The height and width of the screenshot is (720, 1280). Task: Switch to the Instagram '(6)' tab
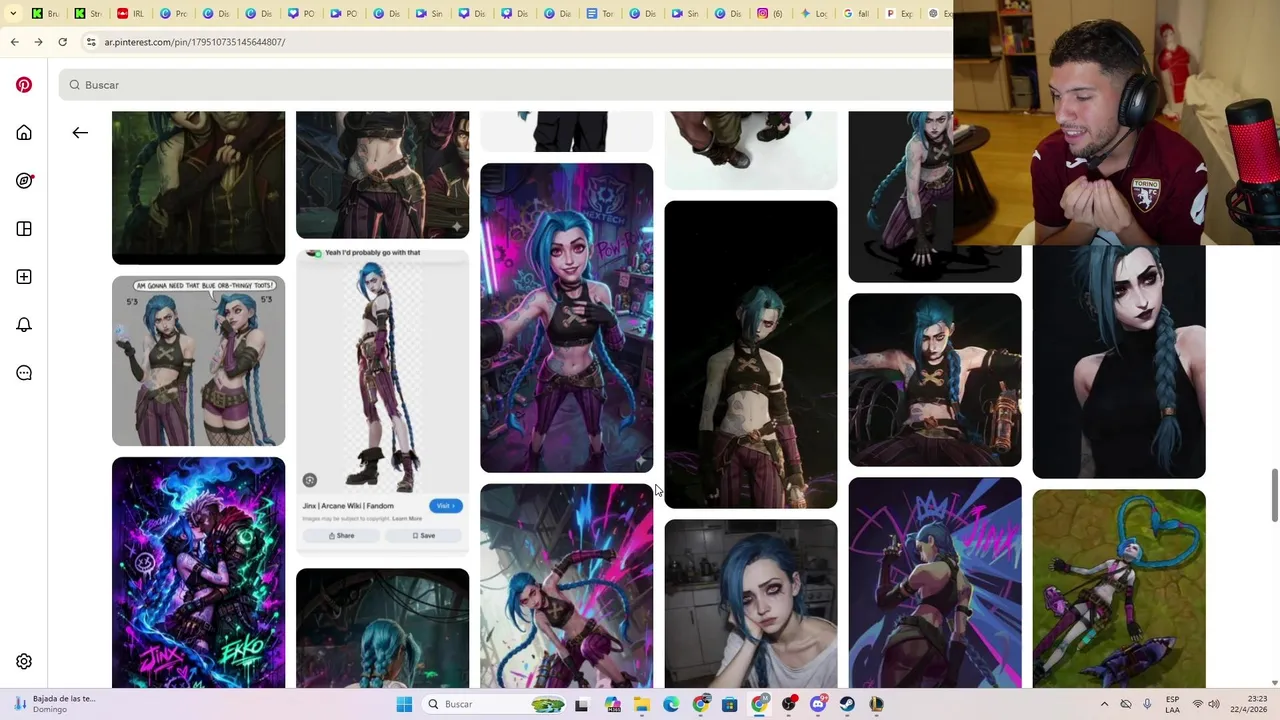pos(771,13)
